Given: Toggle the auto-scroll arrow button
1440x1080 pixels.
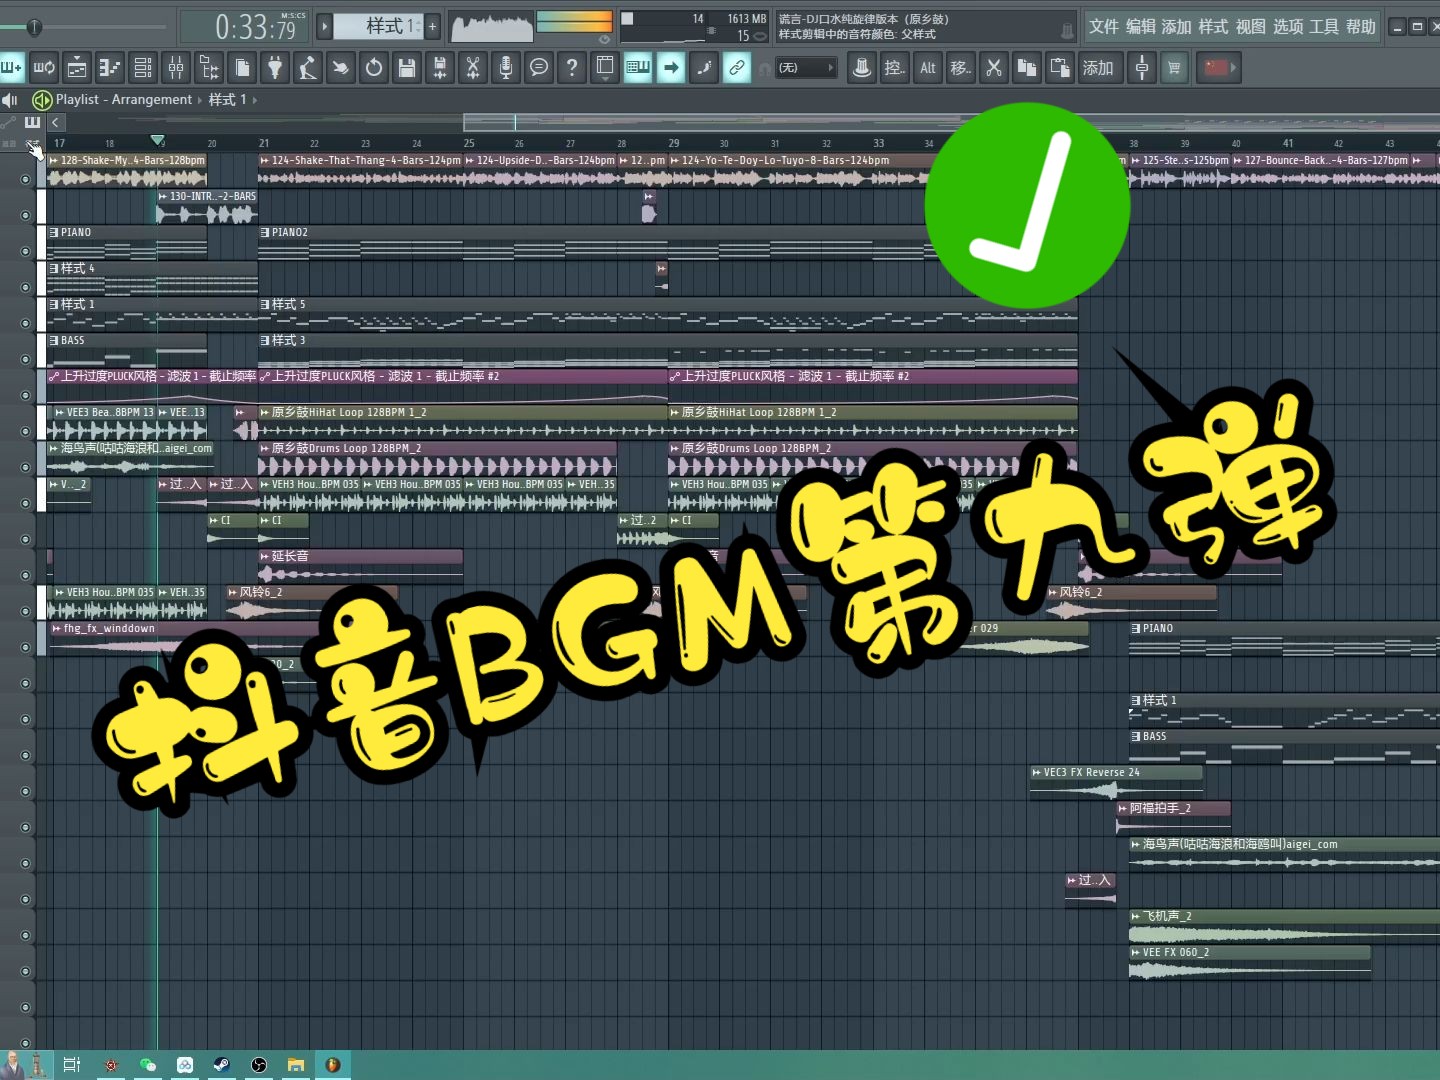Looking at the screenshot, I should (x=671, y=67).
